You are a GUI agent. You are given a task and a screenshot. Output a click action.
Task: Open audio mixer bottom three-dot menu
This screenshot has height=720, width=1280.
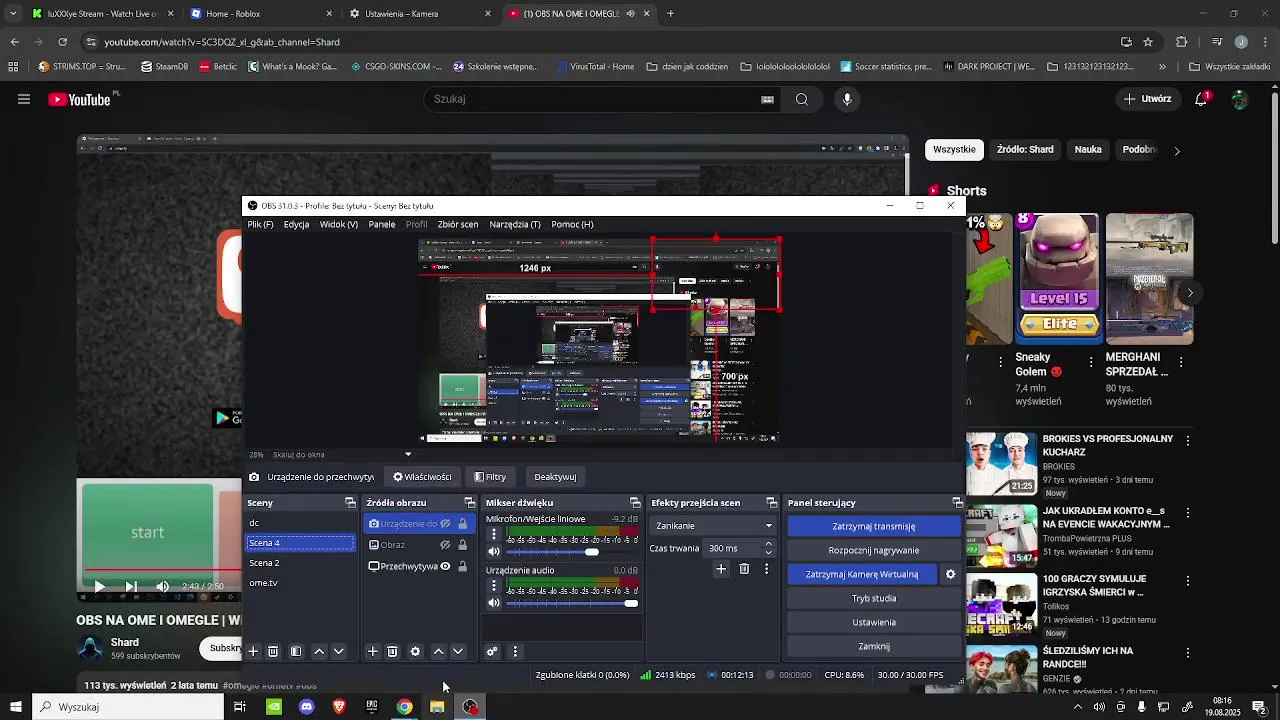tap(515, 651)
